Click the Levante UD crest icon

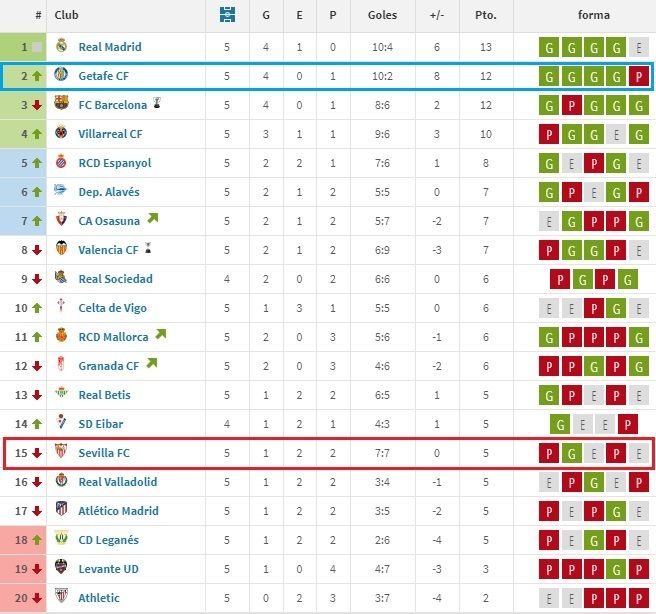pyautogui.click(x=61, y=569)
